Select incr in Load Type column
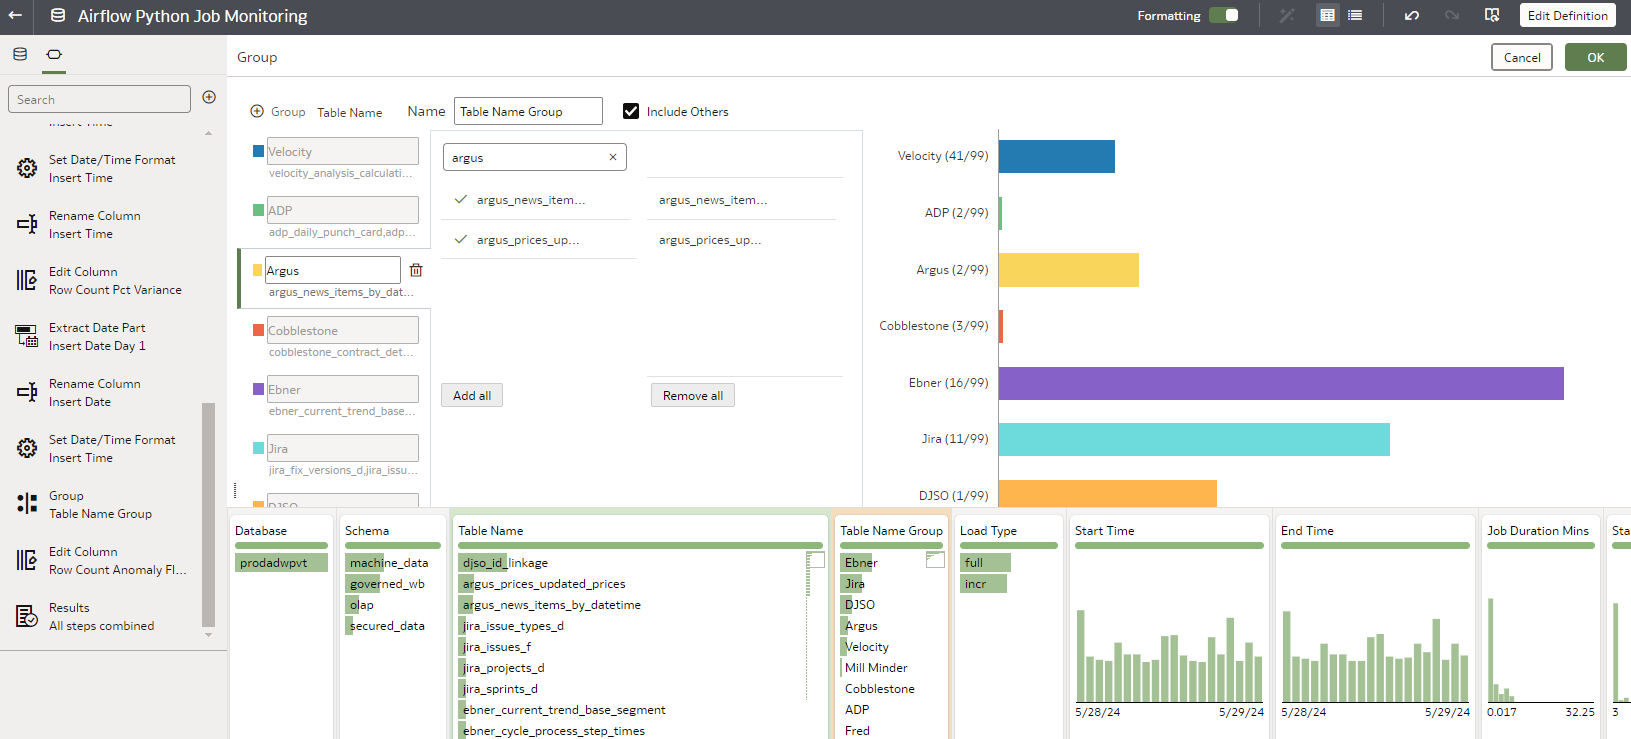The image size is (1631, 739). pos(983,584)
